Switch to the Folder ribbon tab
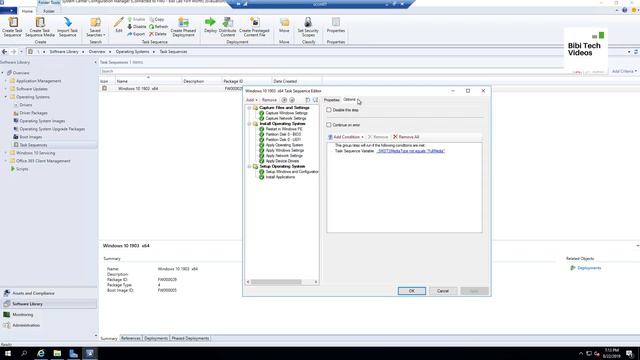Screen dimensions: 640x360 [49, 11]
